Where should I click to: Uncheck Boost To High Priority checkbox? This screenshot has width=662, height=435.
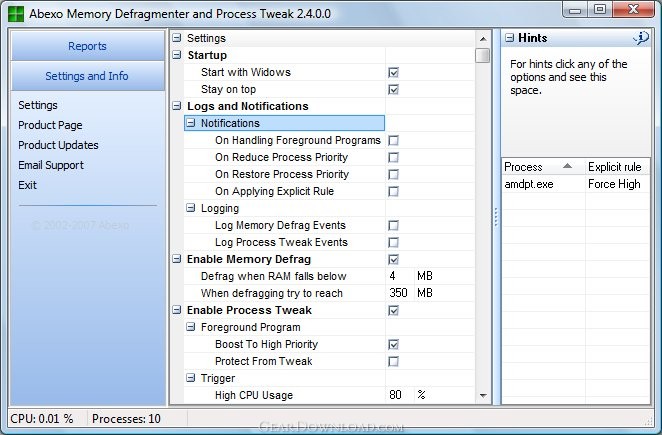tap(393, 344)
